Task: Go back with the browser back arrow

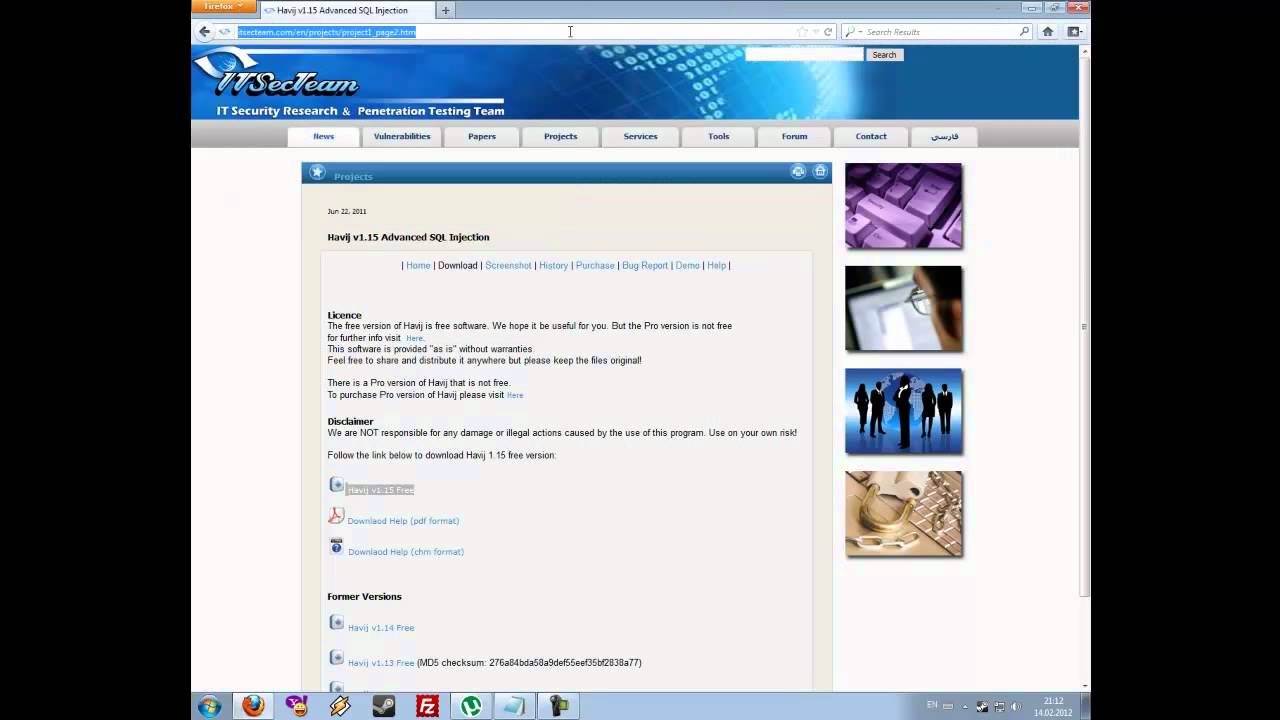Action: pos(205,32)
